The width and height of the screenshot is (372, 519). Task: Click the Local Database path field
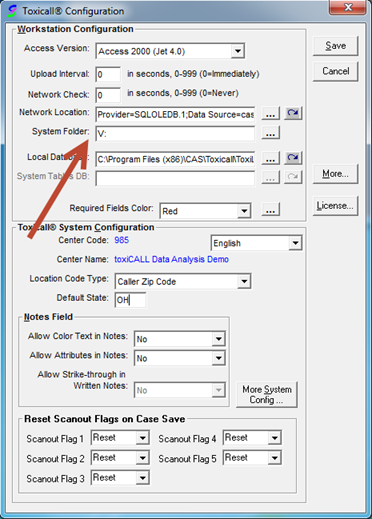coord(175,159)
